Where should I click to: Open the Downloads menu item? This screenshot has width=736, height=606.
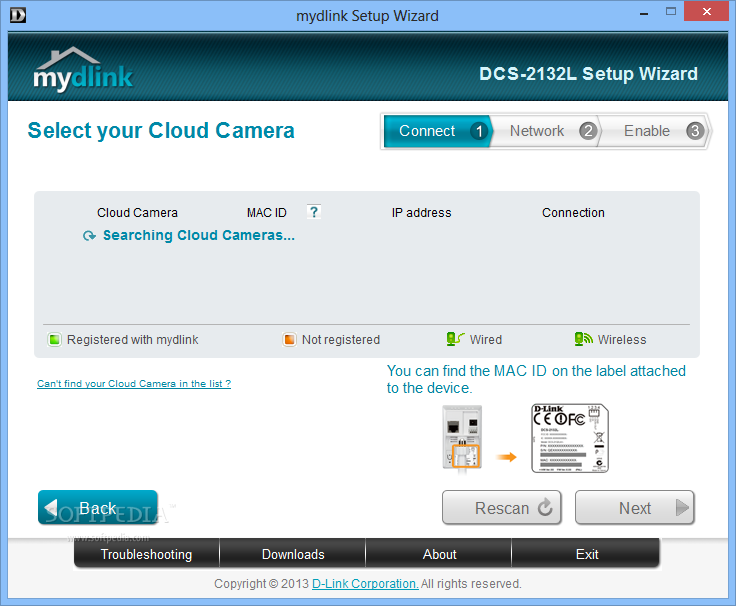293,554
